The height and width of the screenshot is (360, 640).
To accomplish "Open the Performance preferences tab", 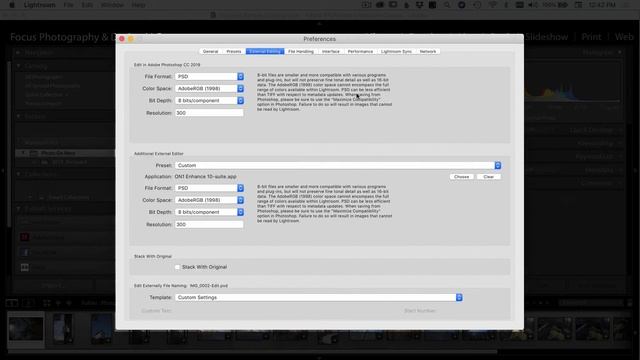I will pos(360,51).
